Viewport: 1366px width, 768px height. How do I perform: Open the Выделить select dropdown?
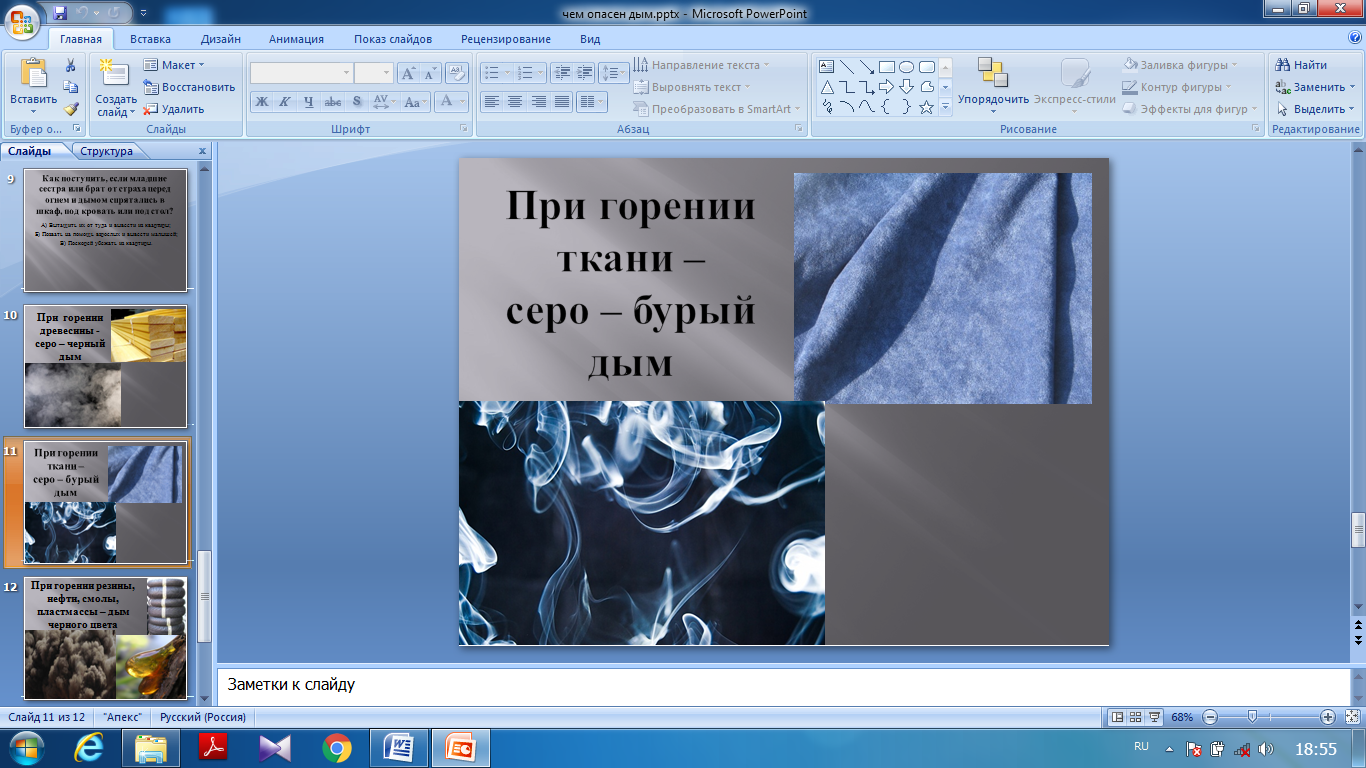coord(1315,109)
